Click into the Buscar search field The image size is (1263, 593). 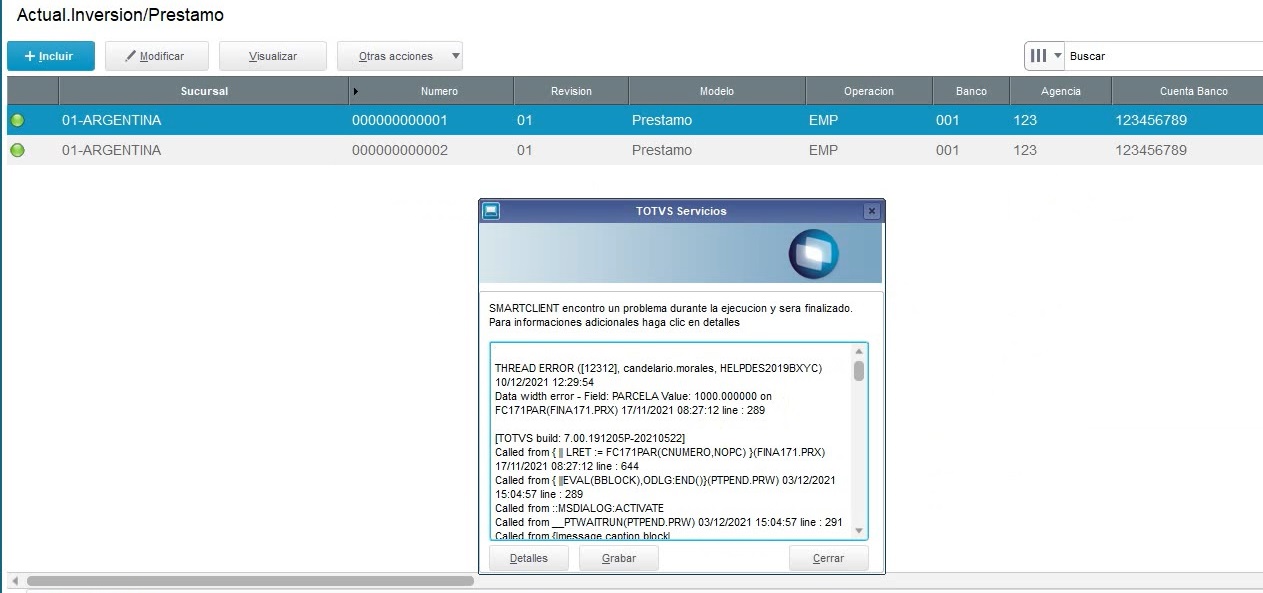tap(1164, 56)
